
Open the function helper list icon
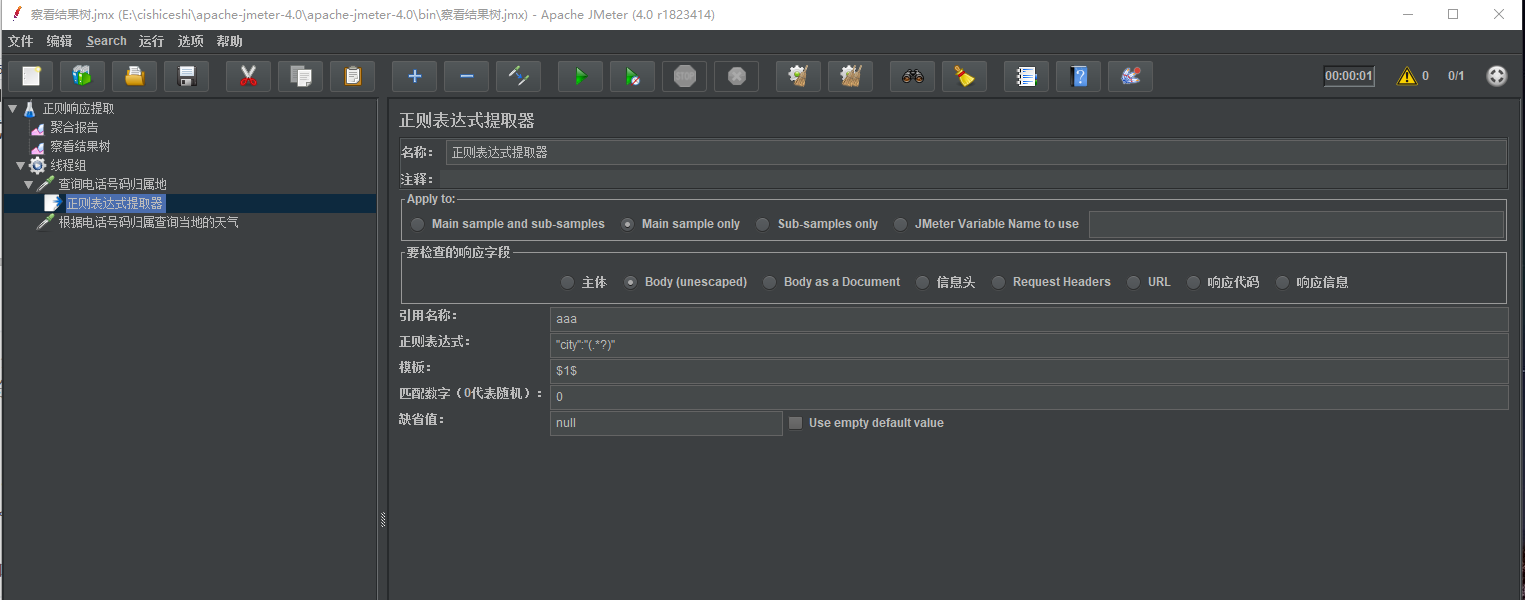(x=1027, y=76)
